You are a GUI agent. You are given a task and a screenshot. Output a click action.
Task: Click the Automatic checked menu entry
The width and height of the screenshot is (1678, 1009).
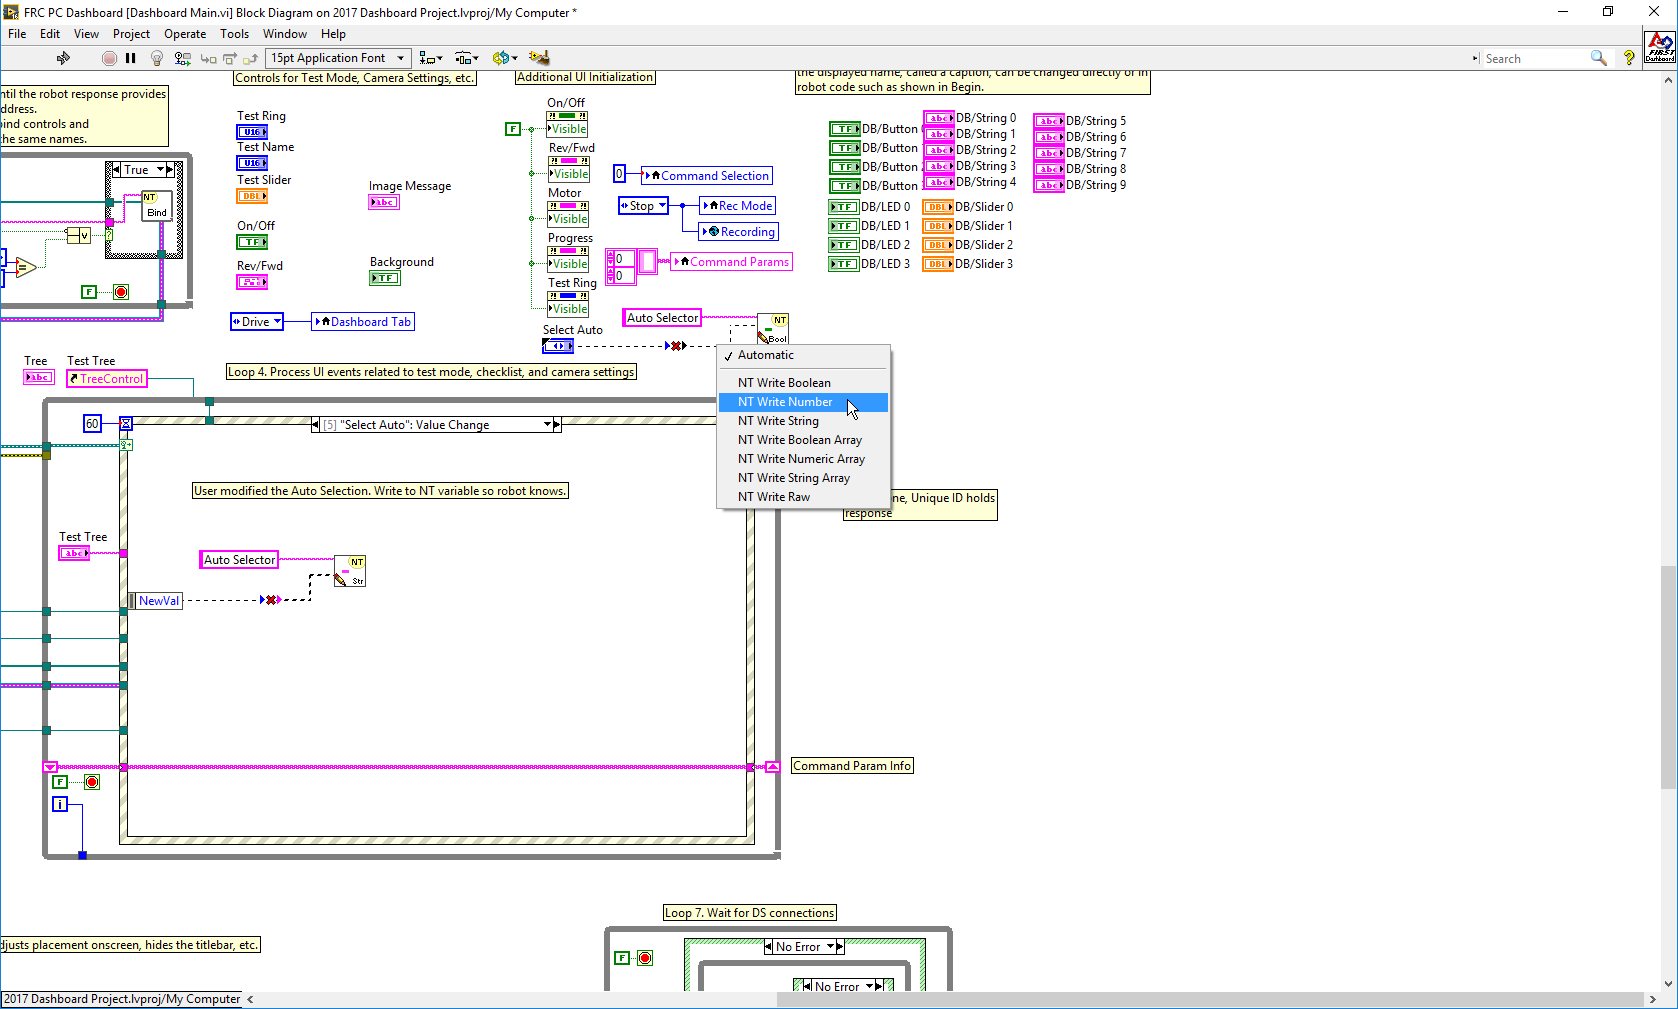coord(804,355)
